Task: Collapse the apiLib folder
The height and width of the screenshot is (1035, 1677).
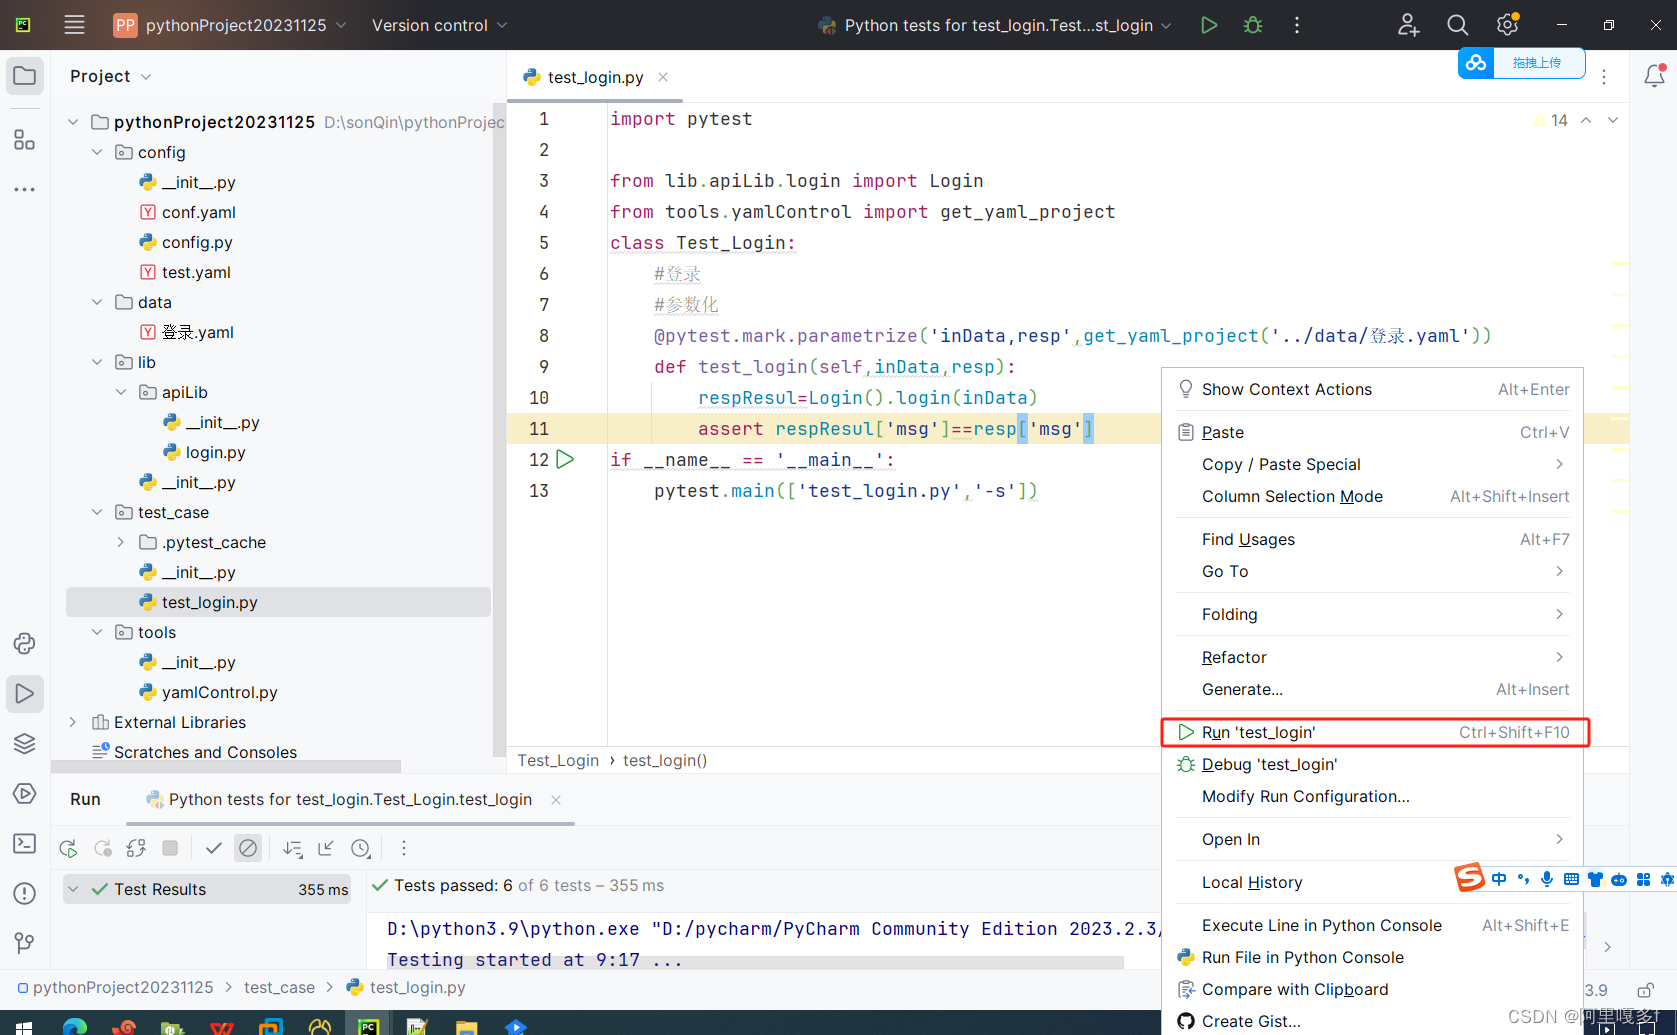Action: (121, 392)
